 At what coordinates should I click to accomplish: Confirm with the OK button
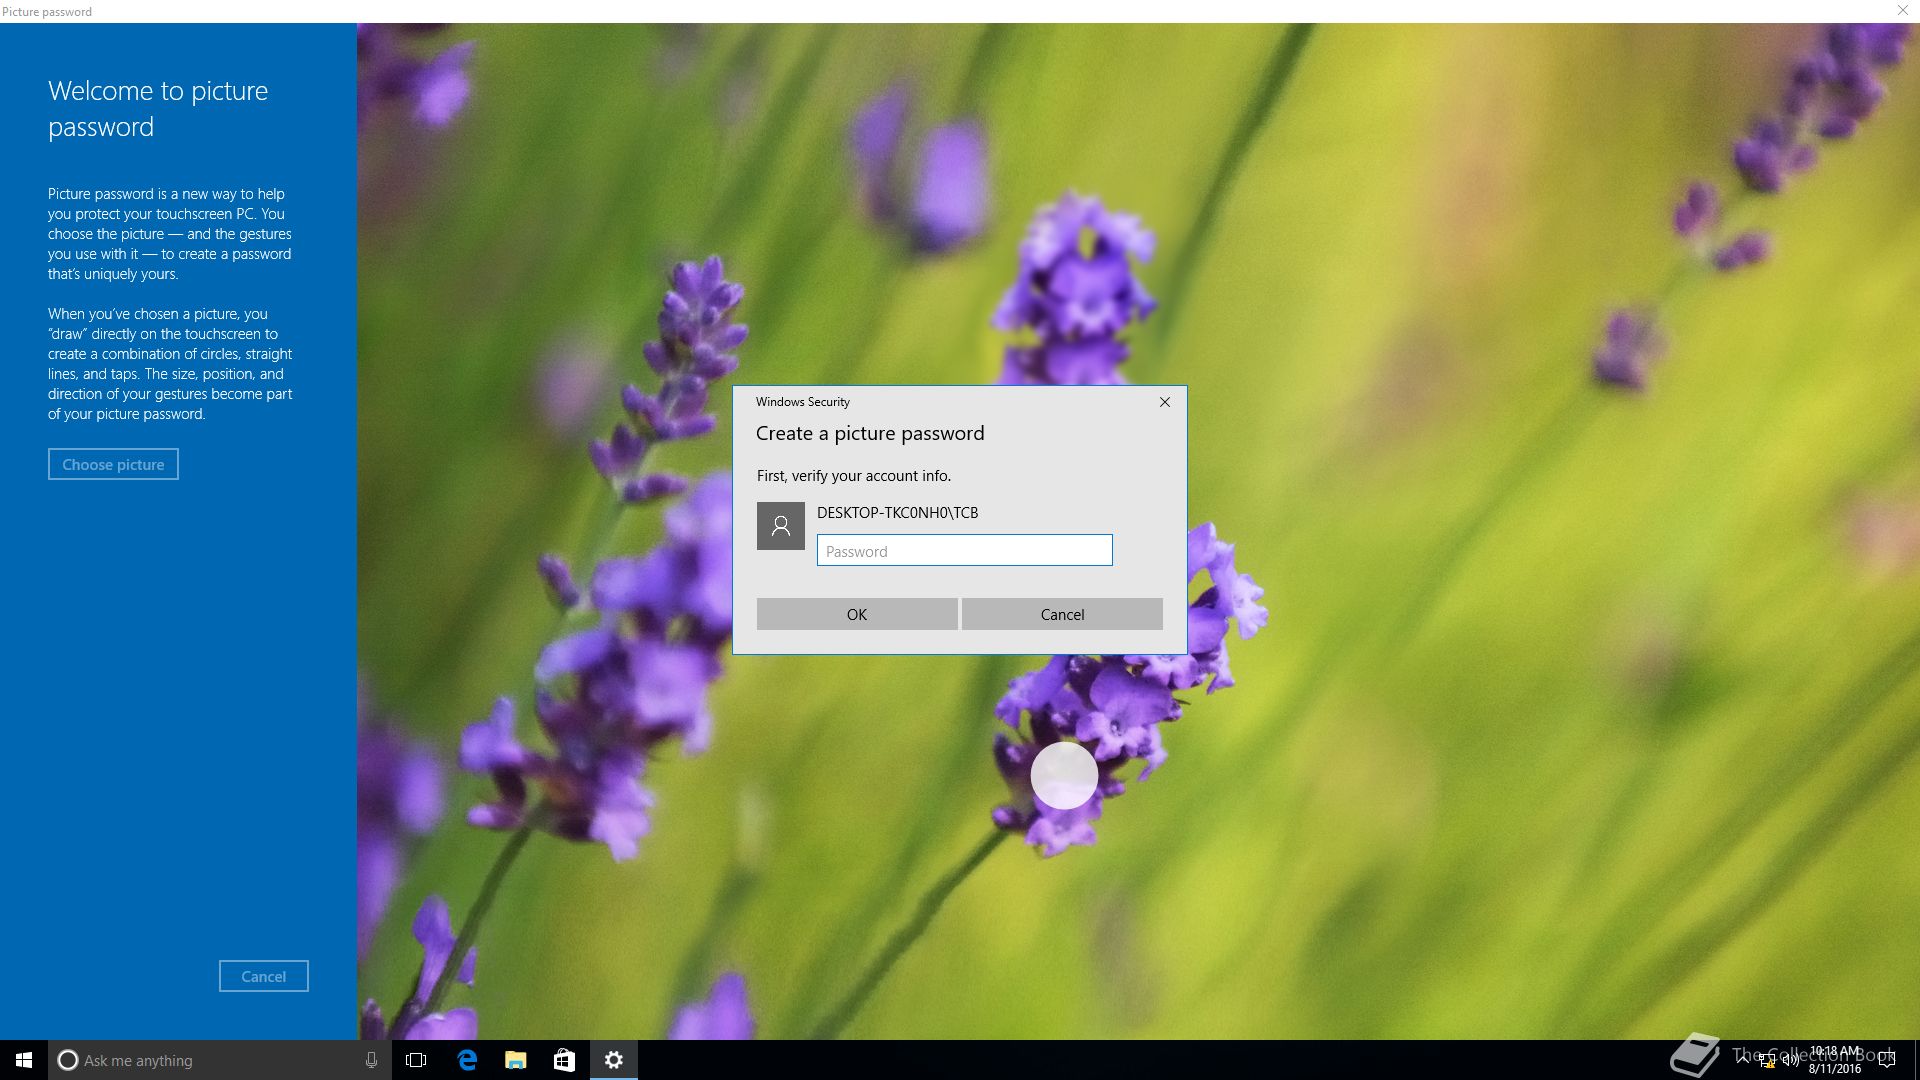click(857, 614)
